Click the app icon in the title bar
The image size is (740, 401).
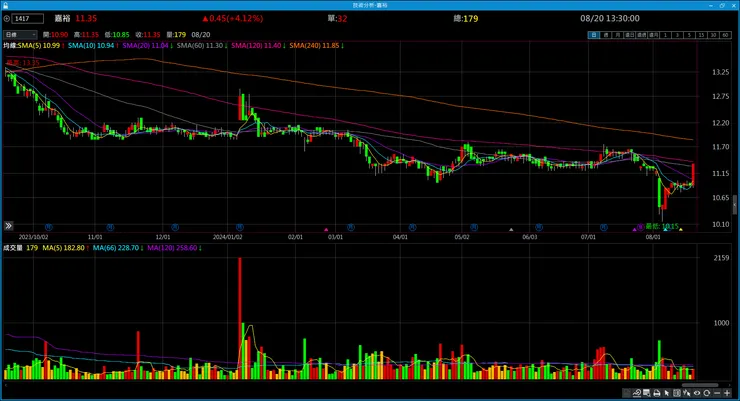[x=5, y=5]
